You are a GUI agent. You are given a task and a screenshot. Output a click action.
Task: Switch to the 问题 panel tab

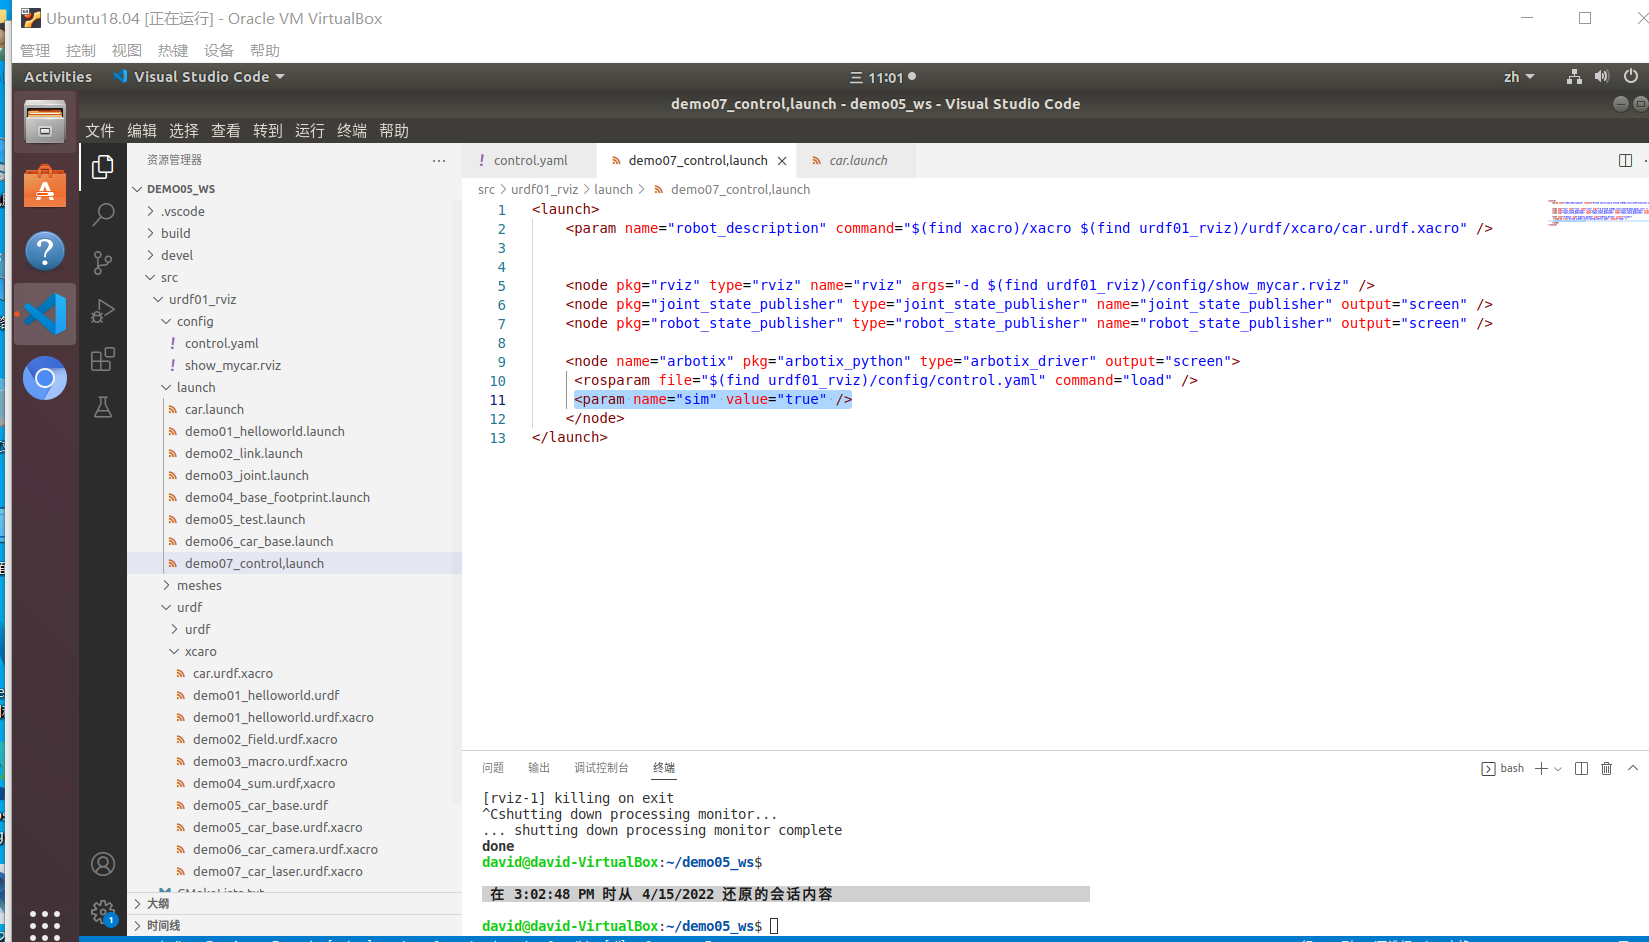point(492,767)
